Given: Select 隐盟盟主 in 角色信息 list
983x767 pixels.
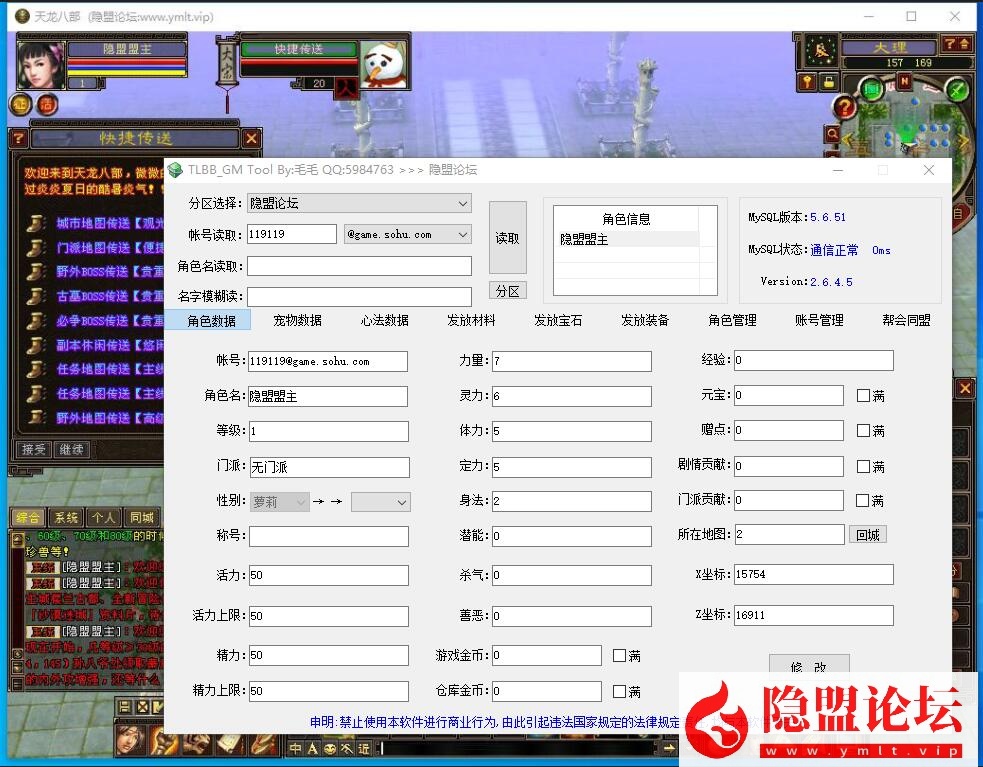Looking at the screenshot, I should [x=627, y=239].
